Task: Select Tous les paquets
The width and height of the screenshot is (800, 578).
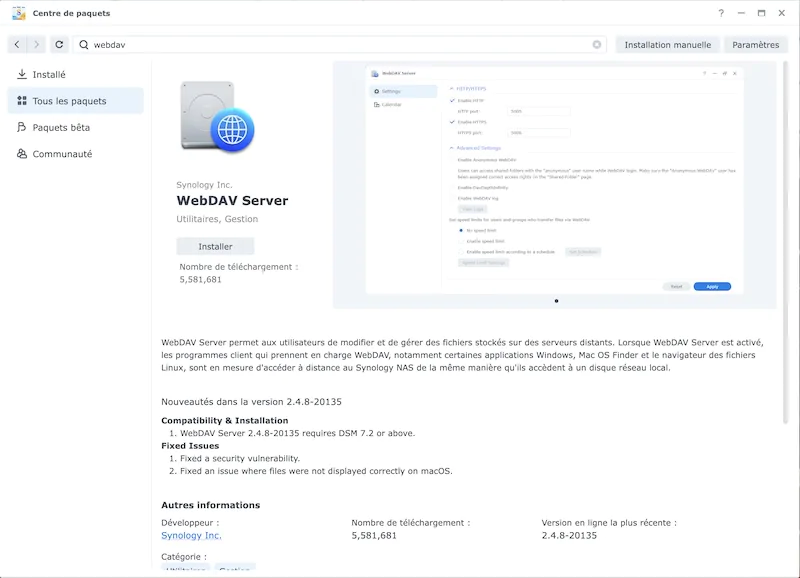Action: click(76, 100)
